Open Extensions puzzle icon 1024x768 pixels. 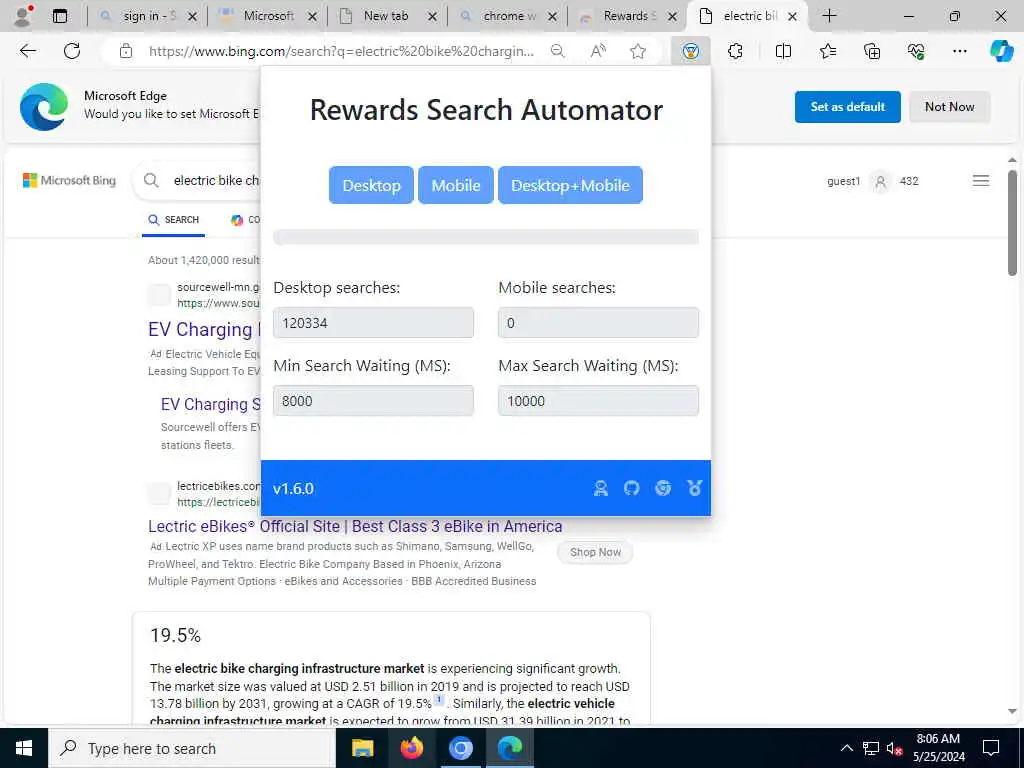point(735,51)
